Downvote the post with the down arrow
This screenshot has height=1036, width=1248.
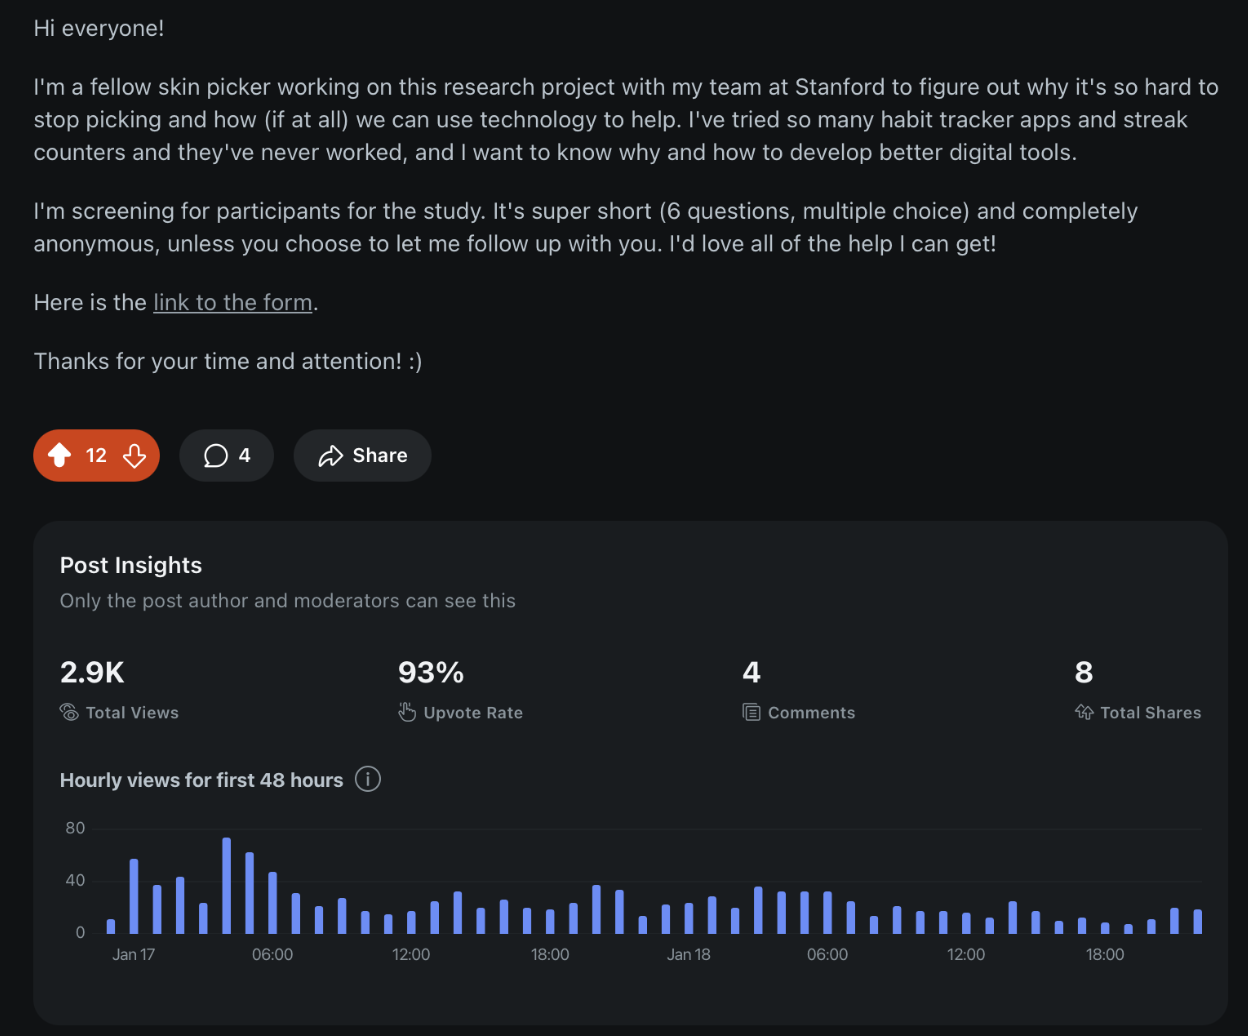(134, 456)
